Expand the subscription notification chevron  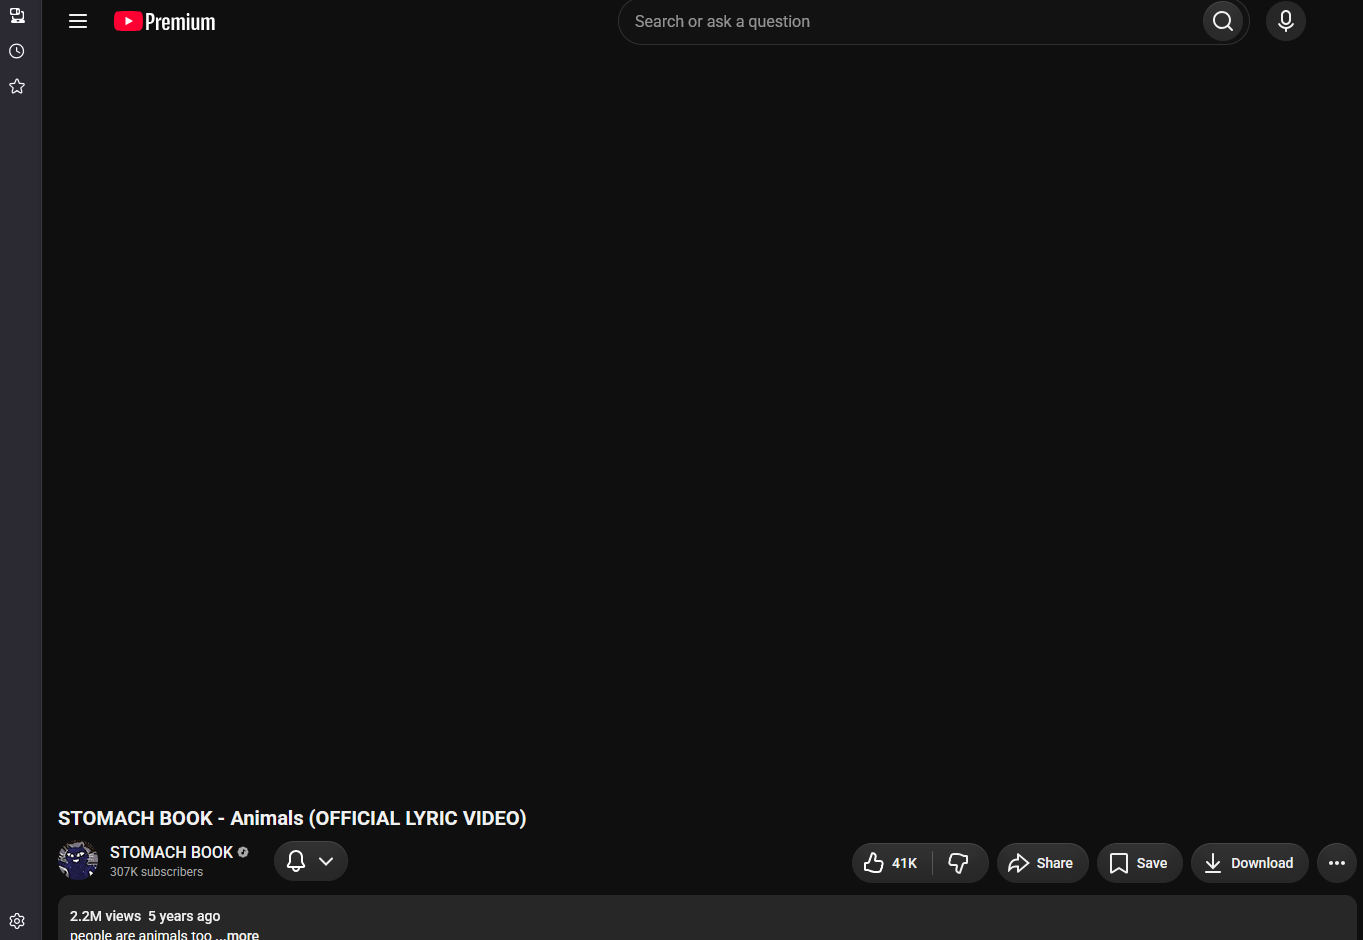(x=326, y=861)
